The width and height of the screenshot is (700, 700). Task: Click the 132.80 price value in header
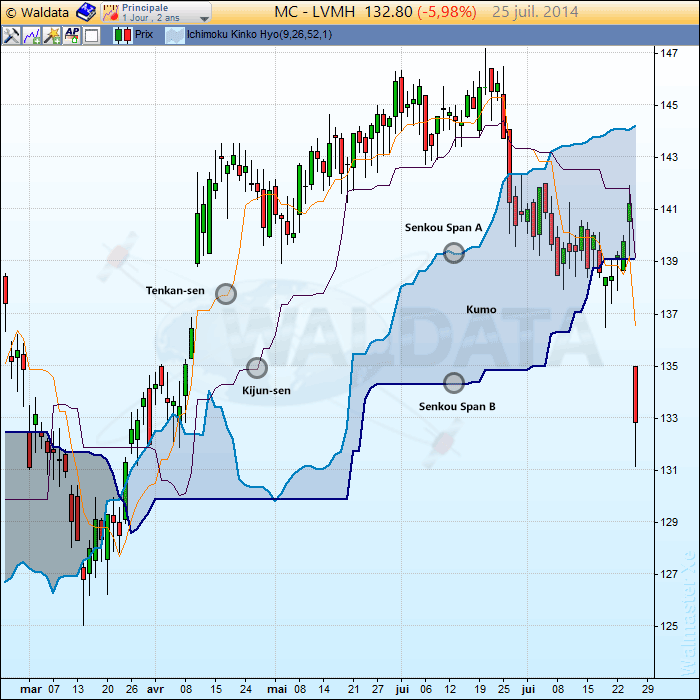click(x=388, y=12)
